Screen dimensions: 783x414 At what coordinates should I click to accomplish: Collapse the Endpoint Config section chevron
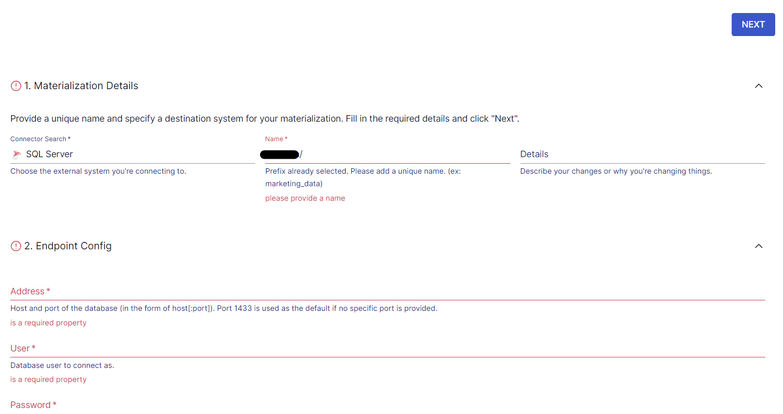759,246
